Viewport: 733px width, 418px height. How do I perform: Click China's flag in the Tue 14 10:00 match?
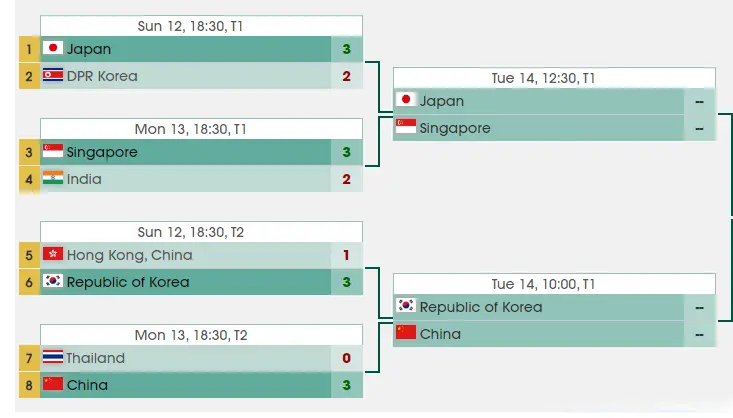coord(406,333)
